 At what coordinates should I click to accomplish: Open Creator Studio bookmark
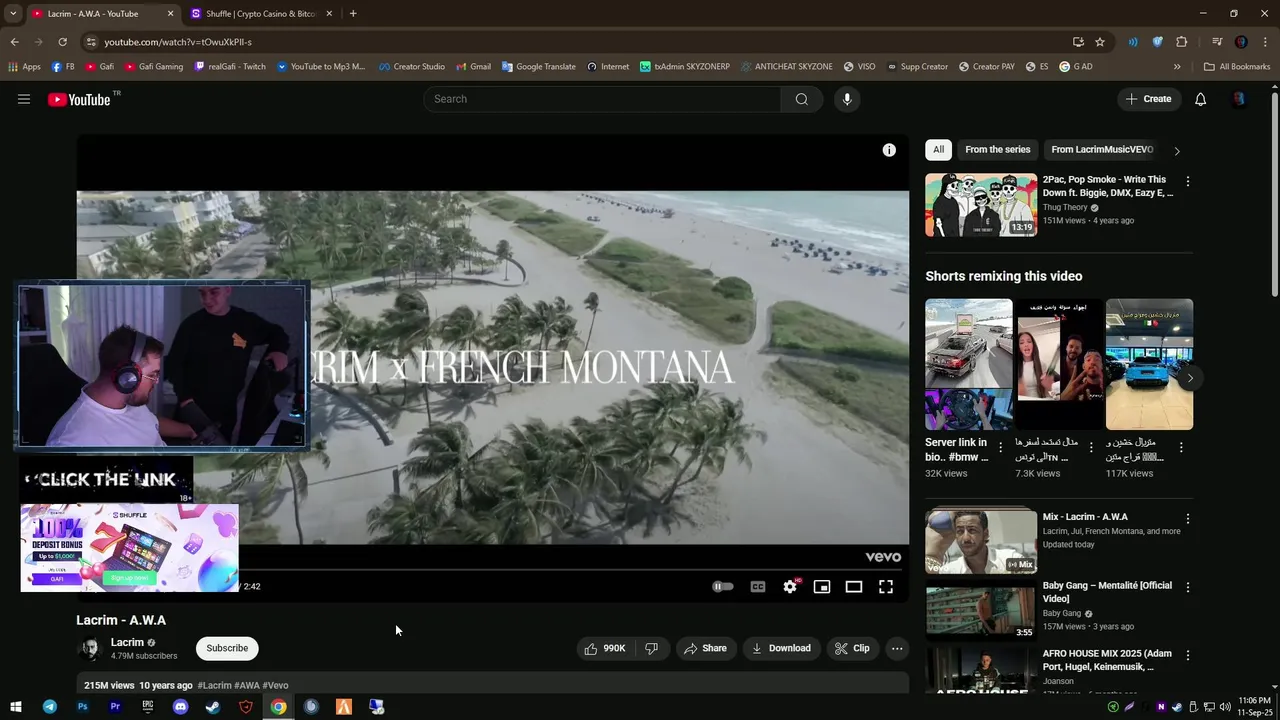[x=411, y=67]
